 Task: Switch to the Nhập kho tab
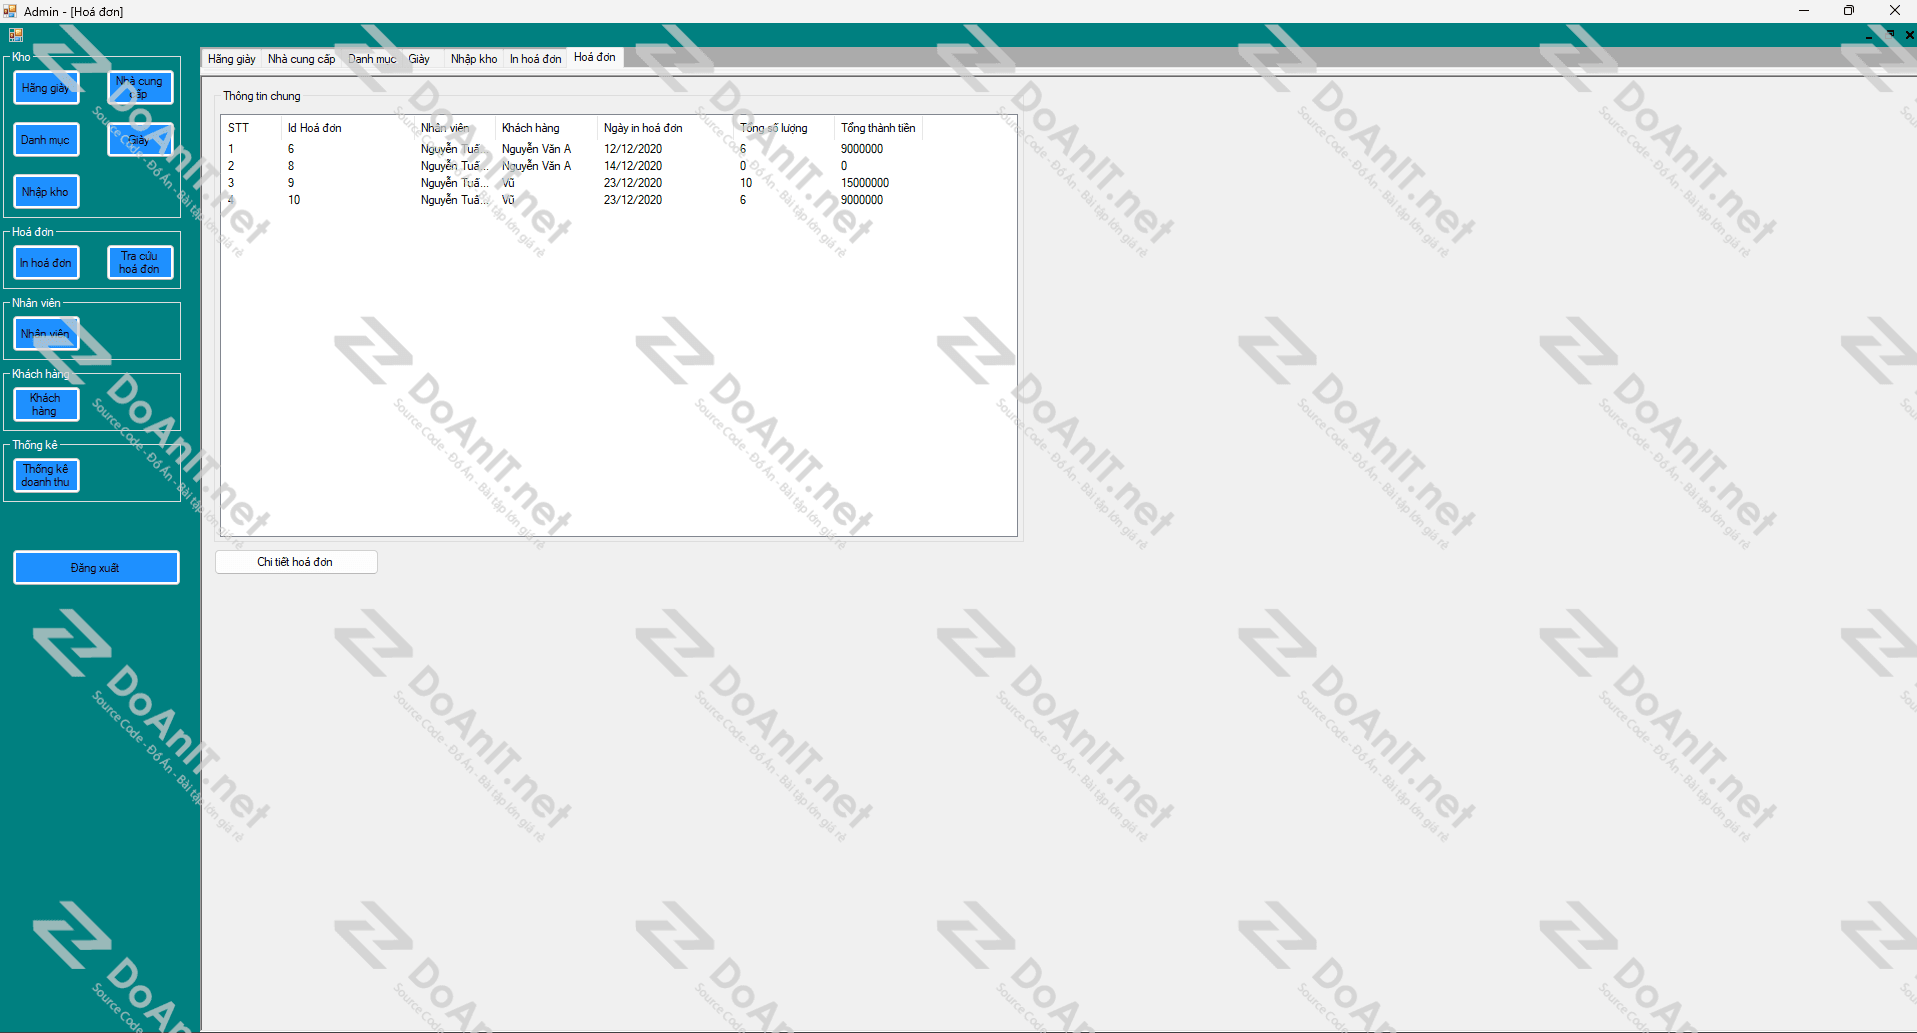pyautogui.click(x=474, y=59)
